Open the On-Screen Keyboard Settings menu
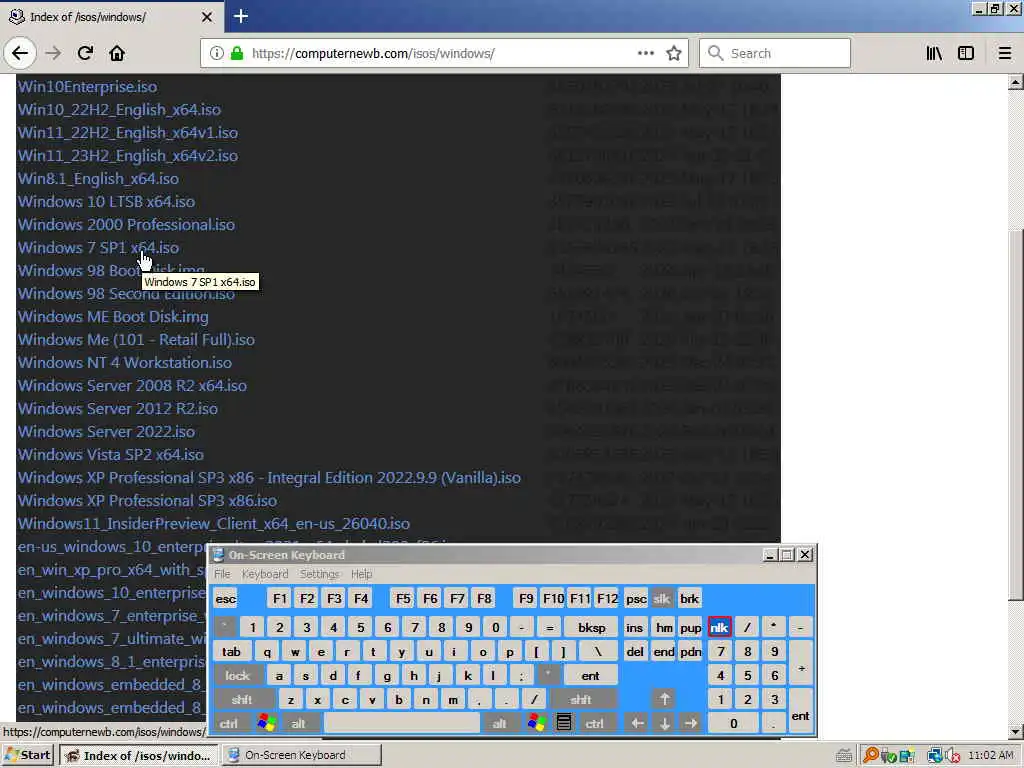Image resolution: width=1024 pixels, height=768 pixels. [x=319, y=574]
